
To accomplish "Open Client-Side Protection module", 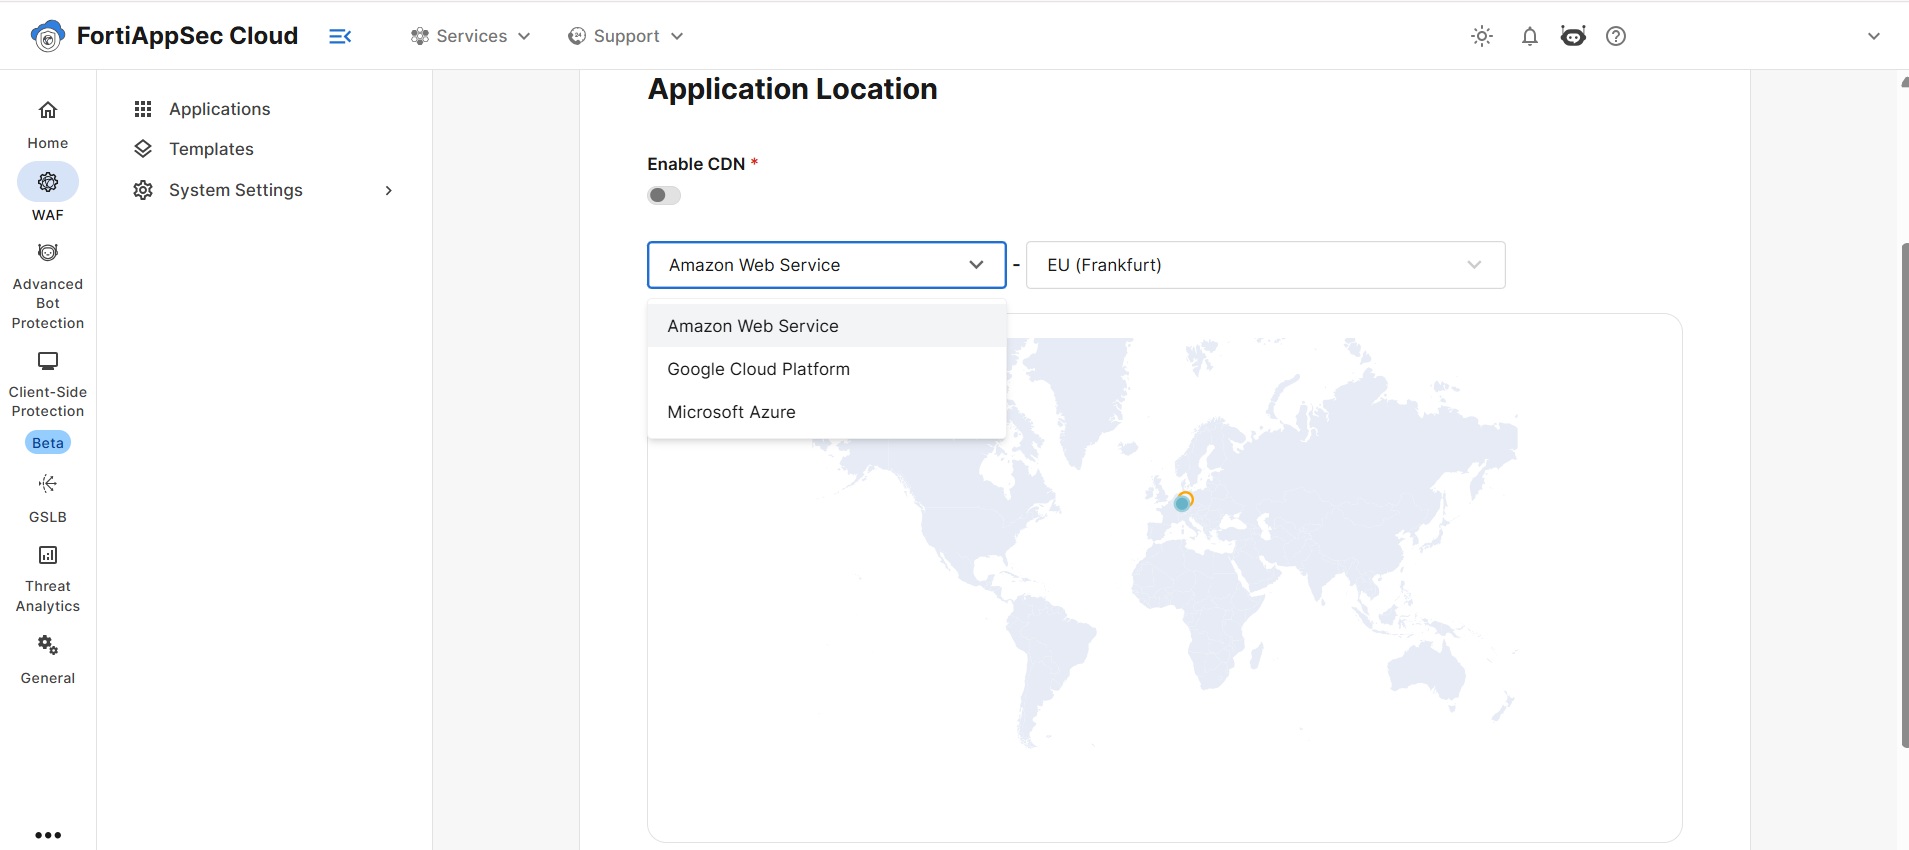I will (48, 385).
